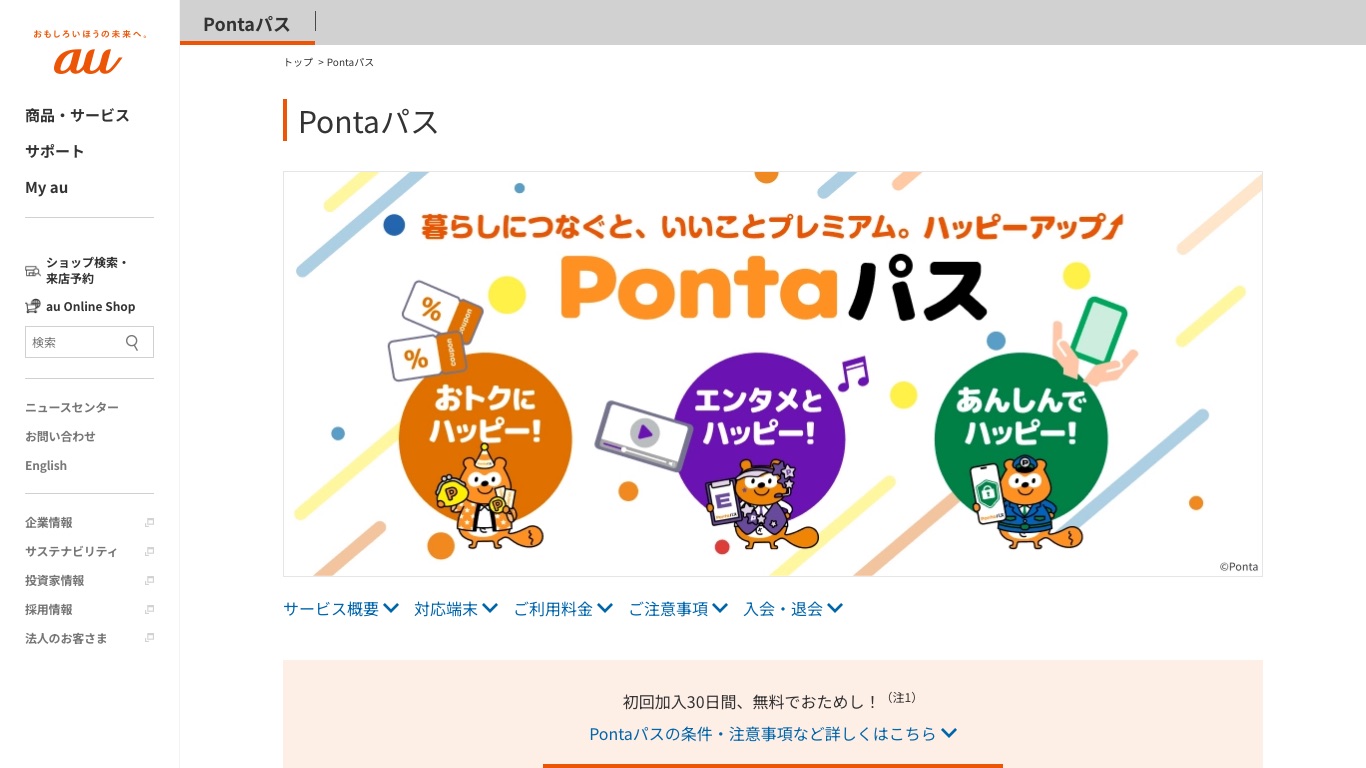The height and width of the screenshot is (768, 1366).
Task: Select the Pontaパス tab
Action: (247, 24)
